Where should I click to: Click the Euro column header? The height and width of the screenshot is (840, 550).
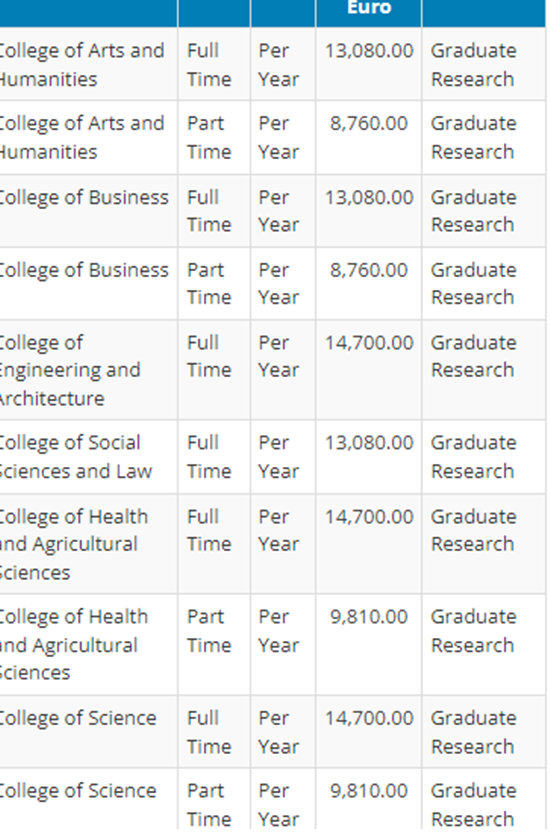[369, 8]
